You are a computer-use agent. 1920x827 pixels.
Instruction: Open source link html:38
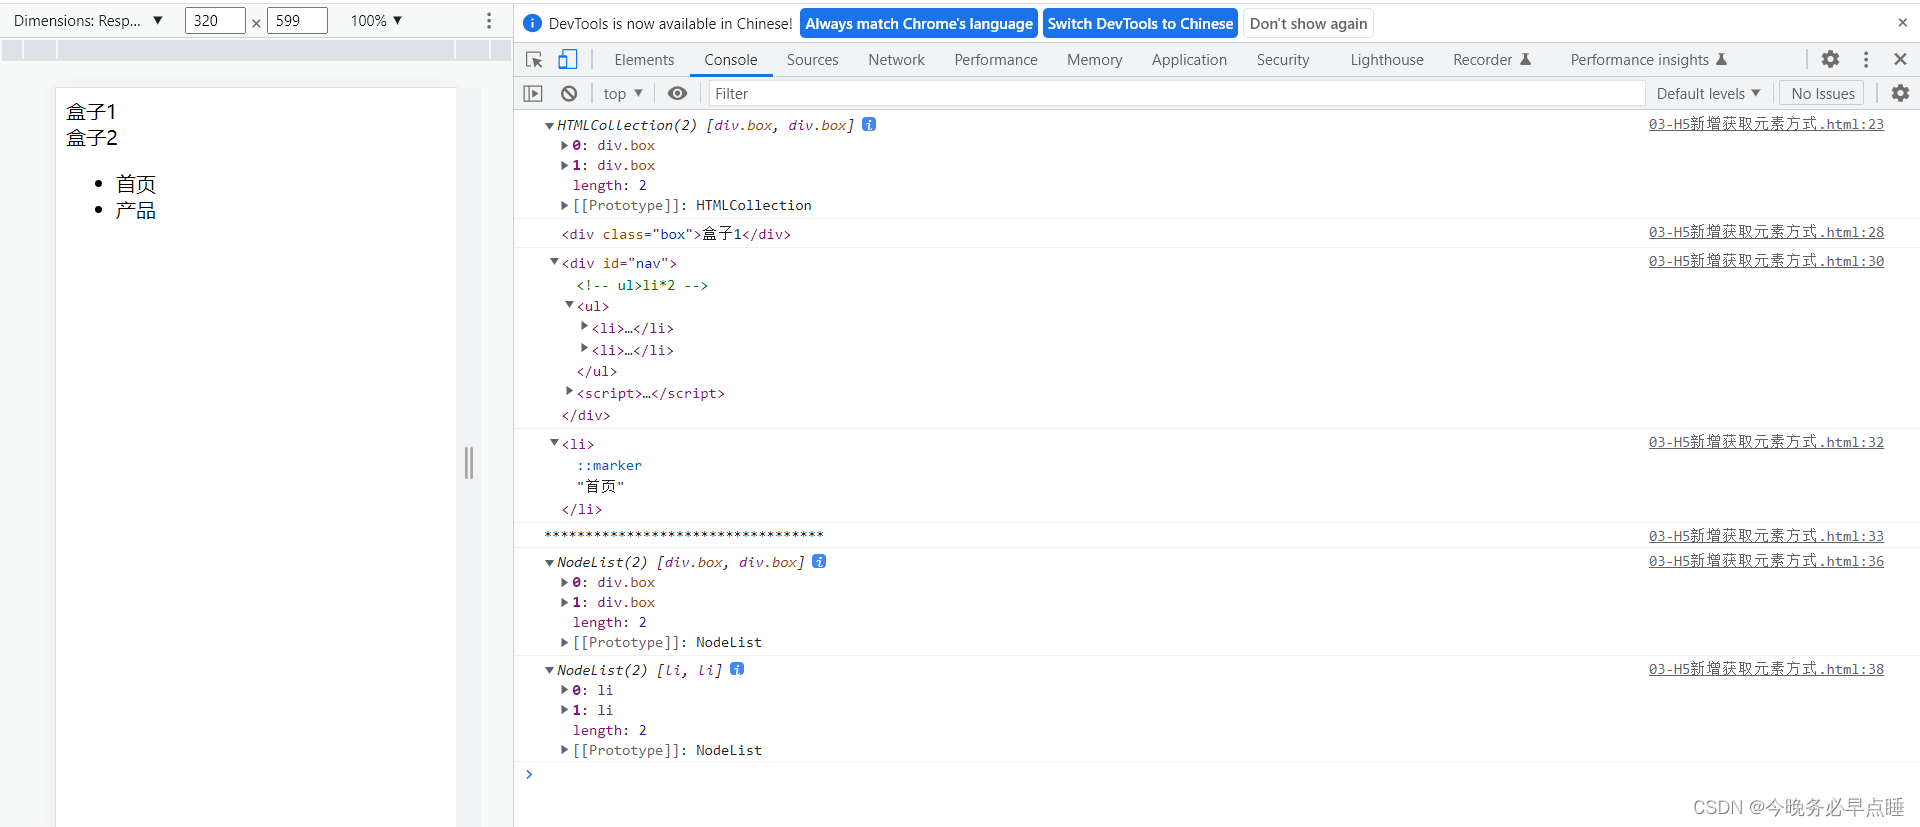[1766, 669]
